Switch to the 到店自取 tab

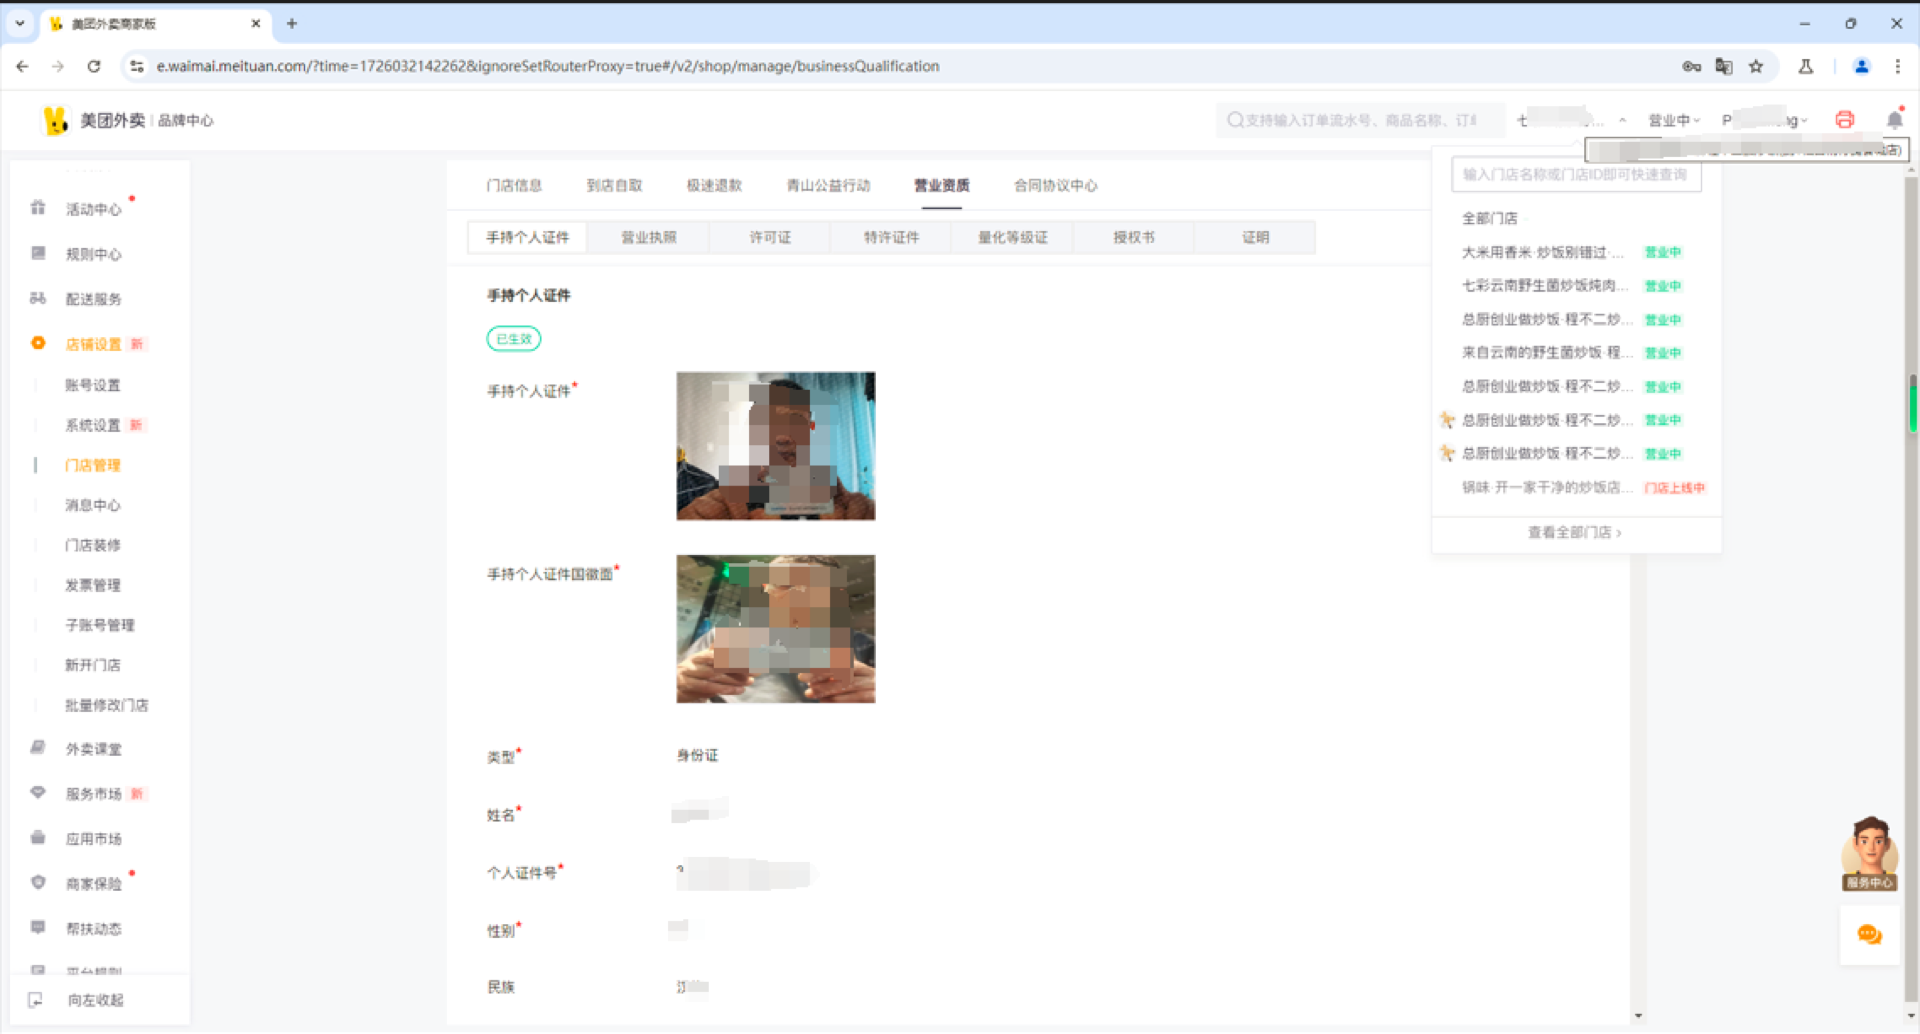pyautogui.click(x=614, y=185)
